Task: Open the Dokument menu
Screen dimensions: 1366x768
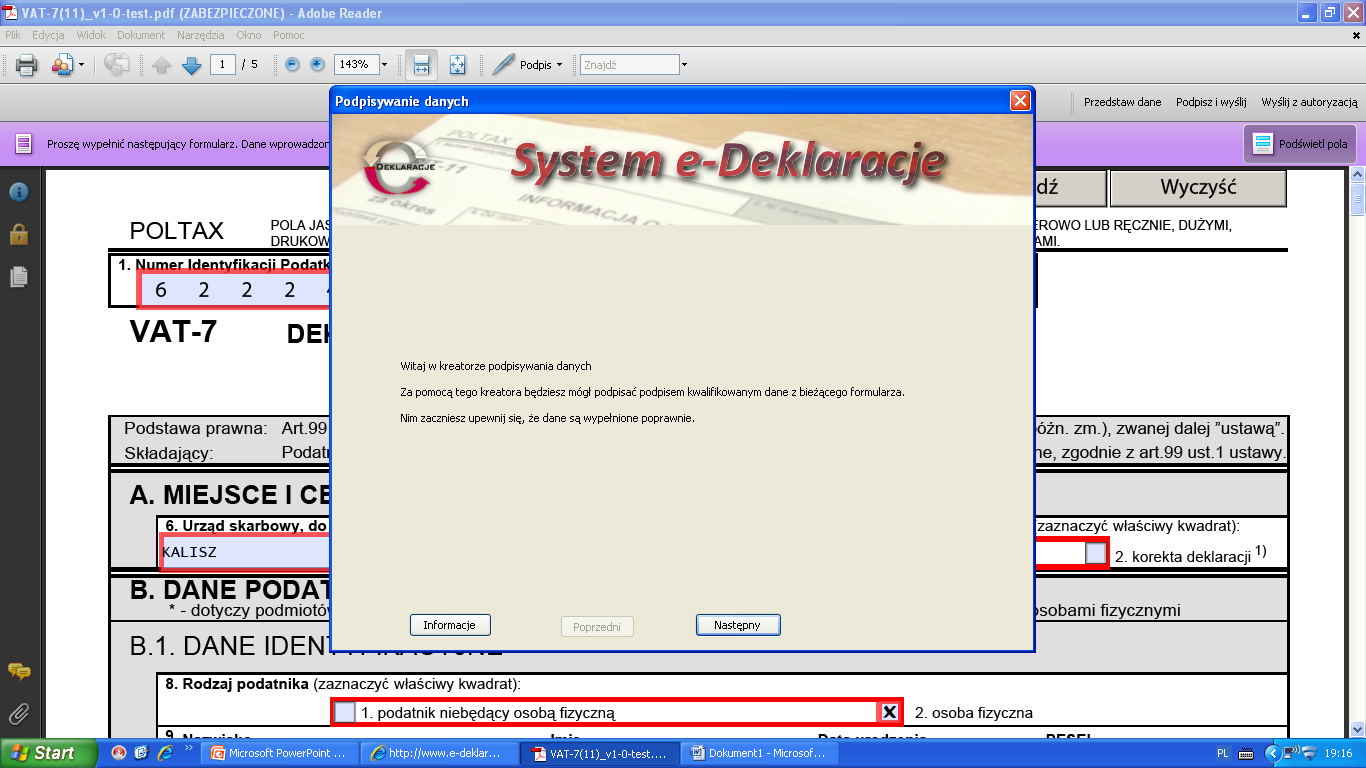Action: tap(141, 35)
